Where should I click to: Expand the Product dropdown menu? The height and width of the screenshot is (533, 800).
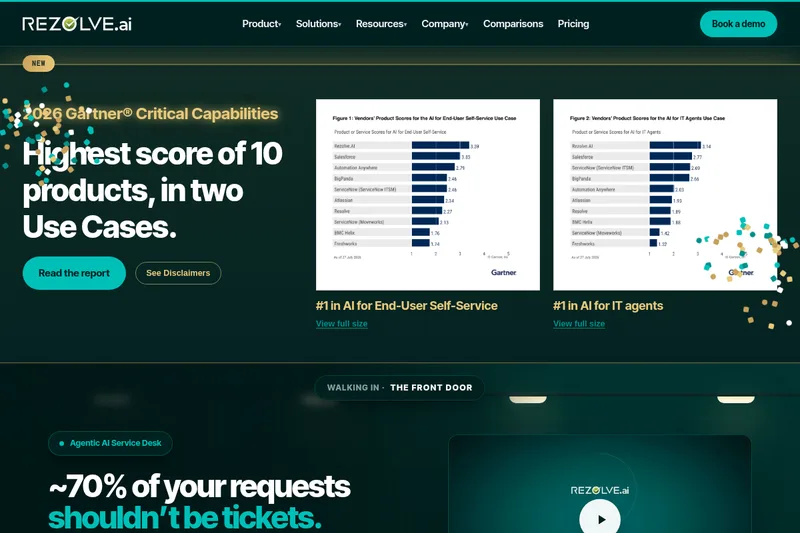[261, 24]
